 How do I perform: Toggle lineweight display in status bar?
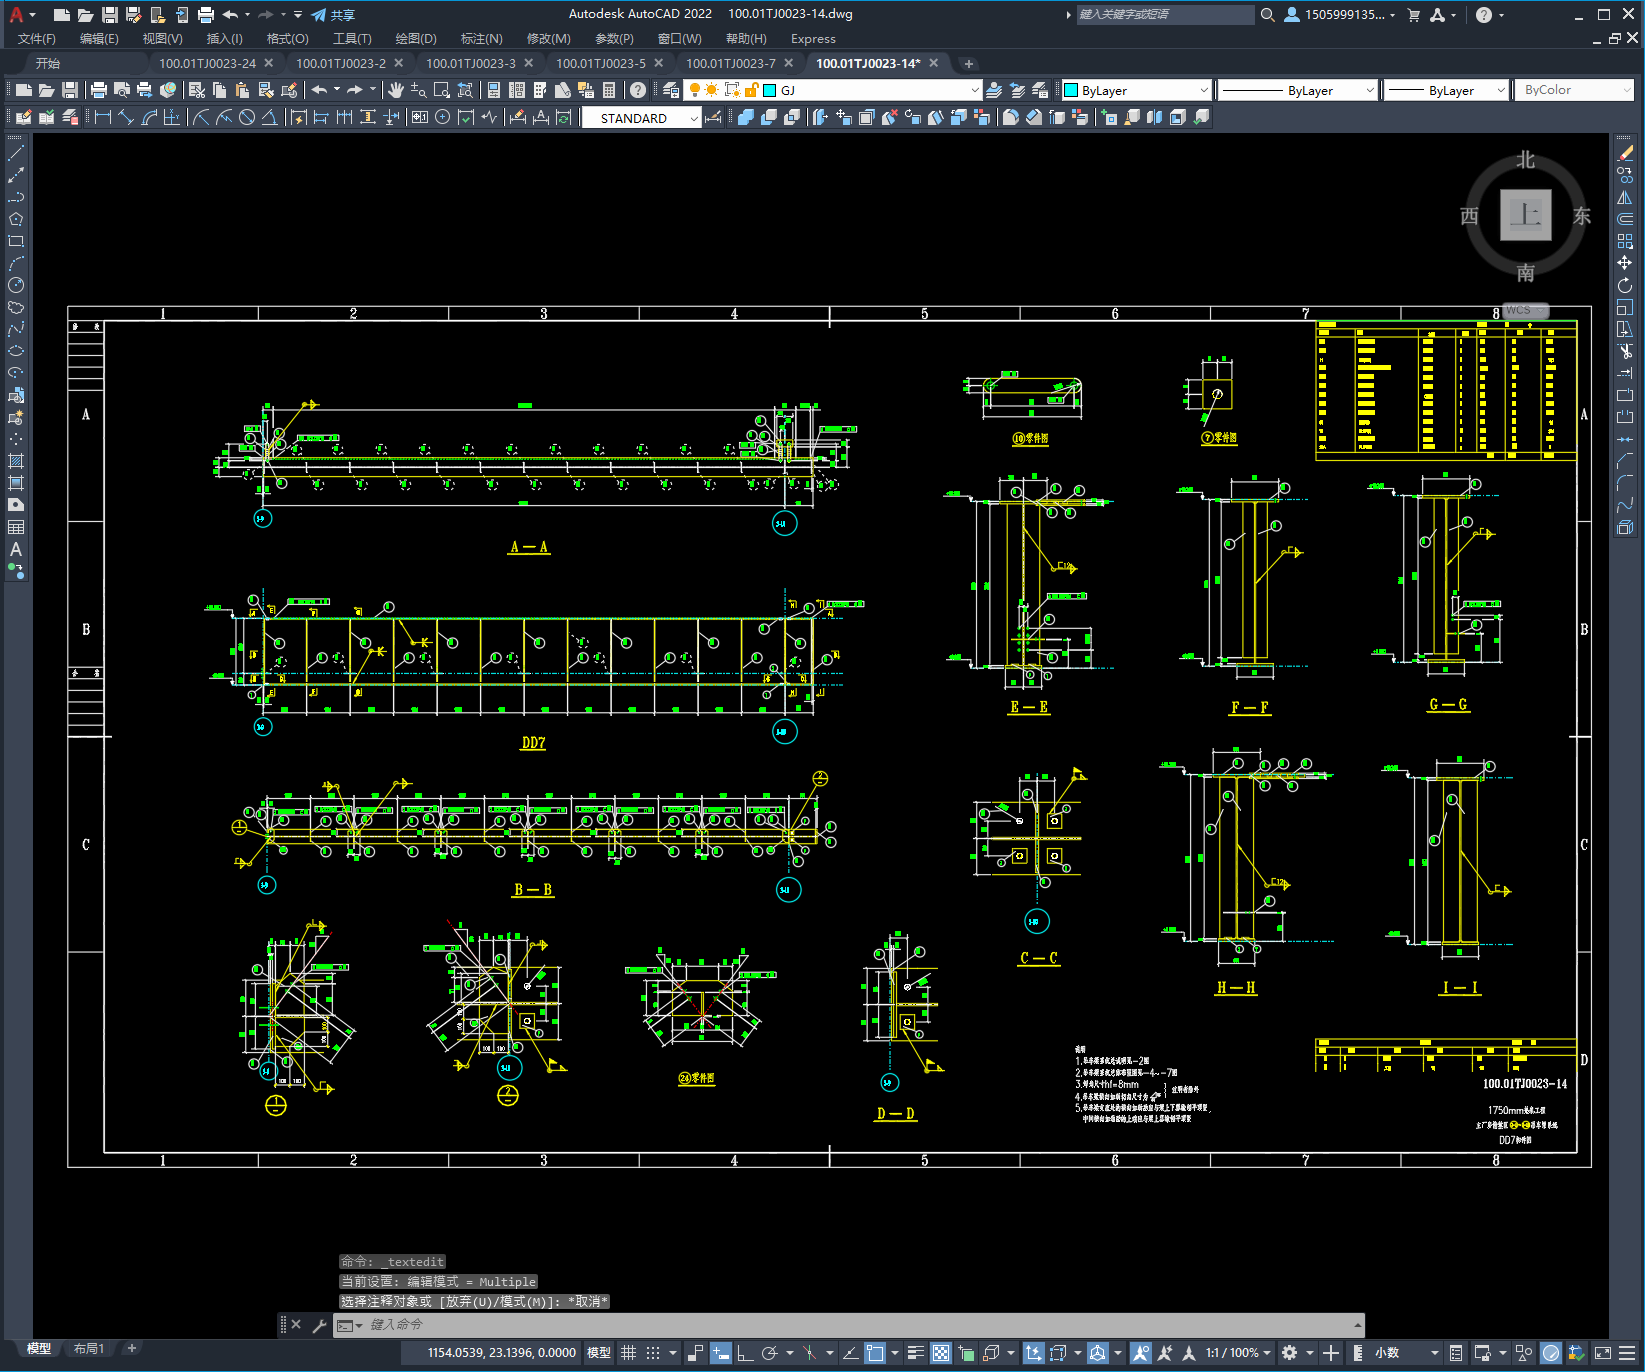pyautogui.click(x=915, y=1353)
